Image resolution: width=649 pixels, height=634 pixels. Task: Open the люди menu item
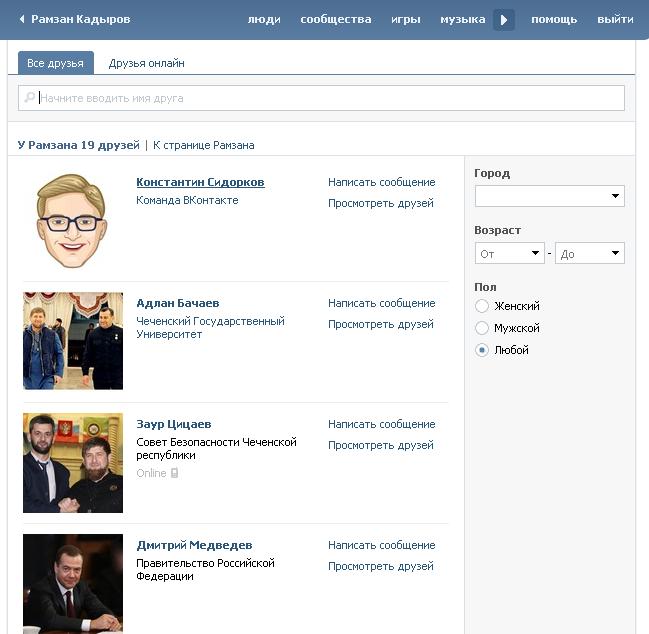(264, 19)
